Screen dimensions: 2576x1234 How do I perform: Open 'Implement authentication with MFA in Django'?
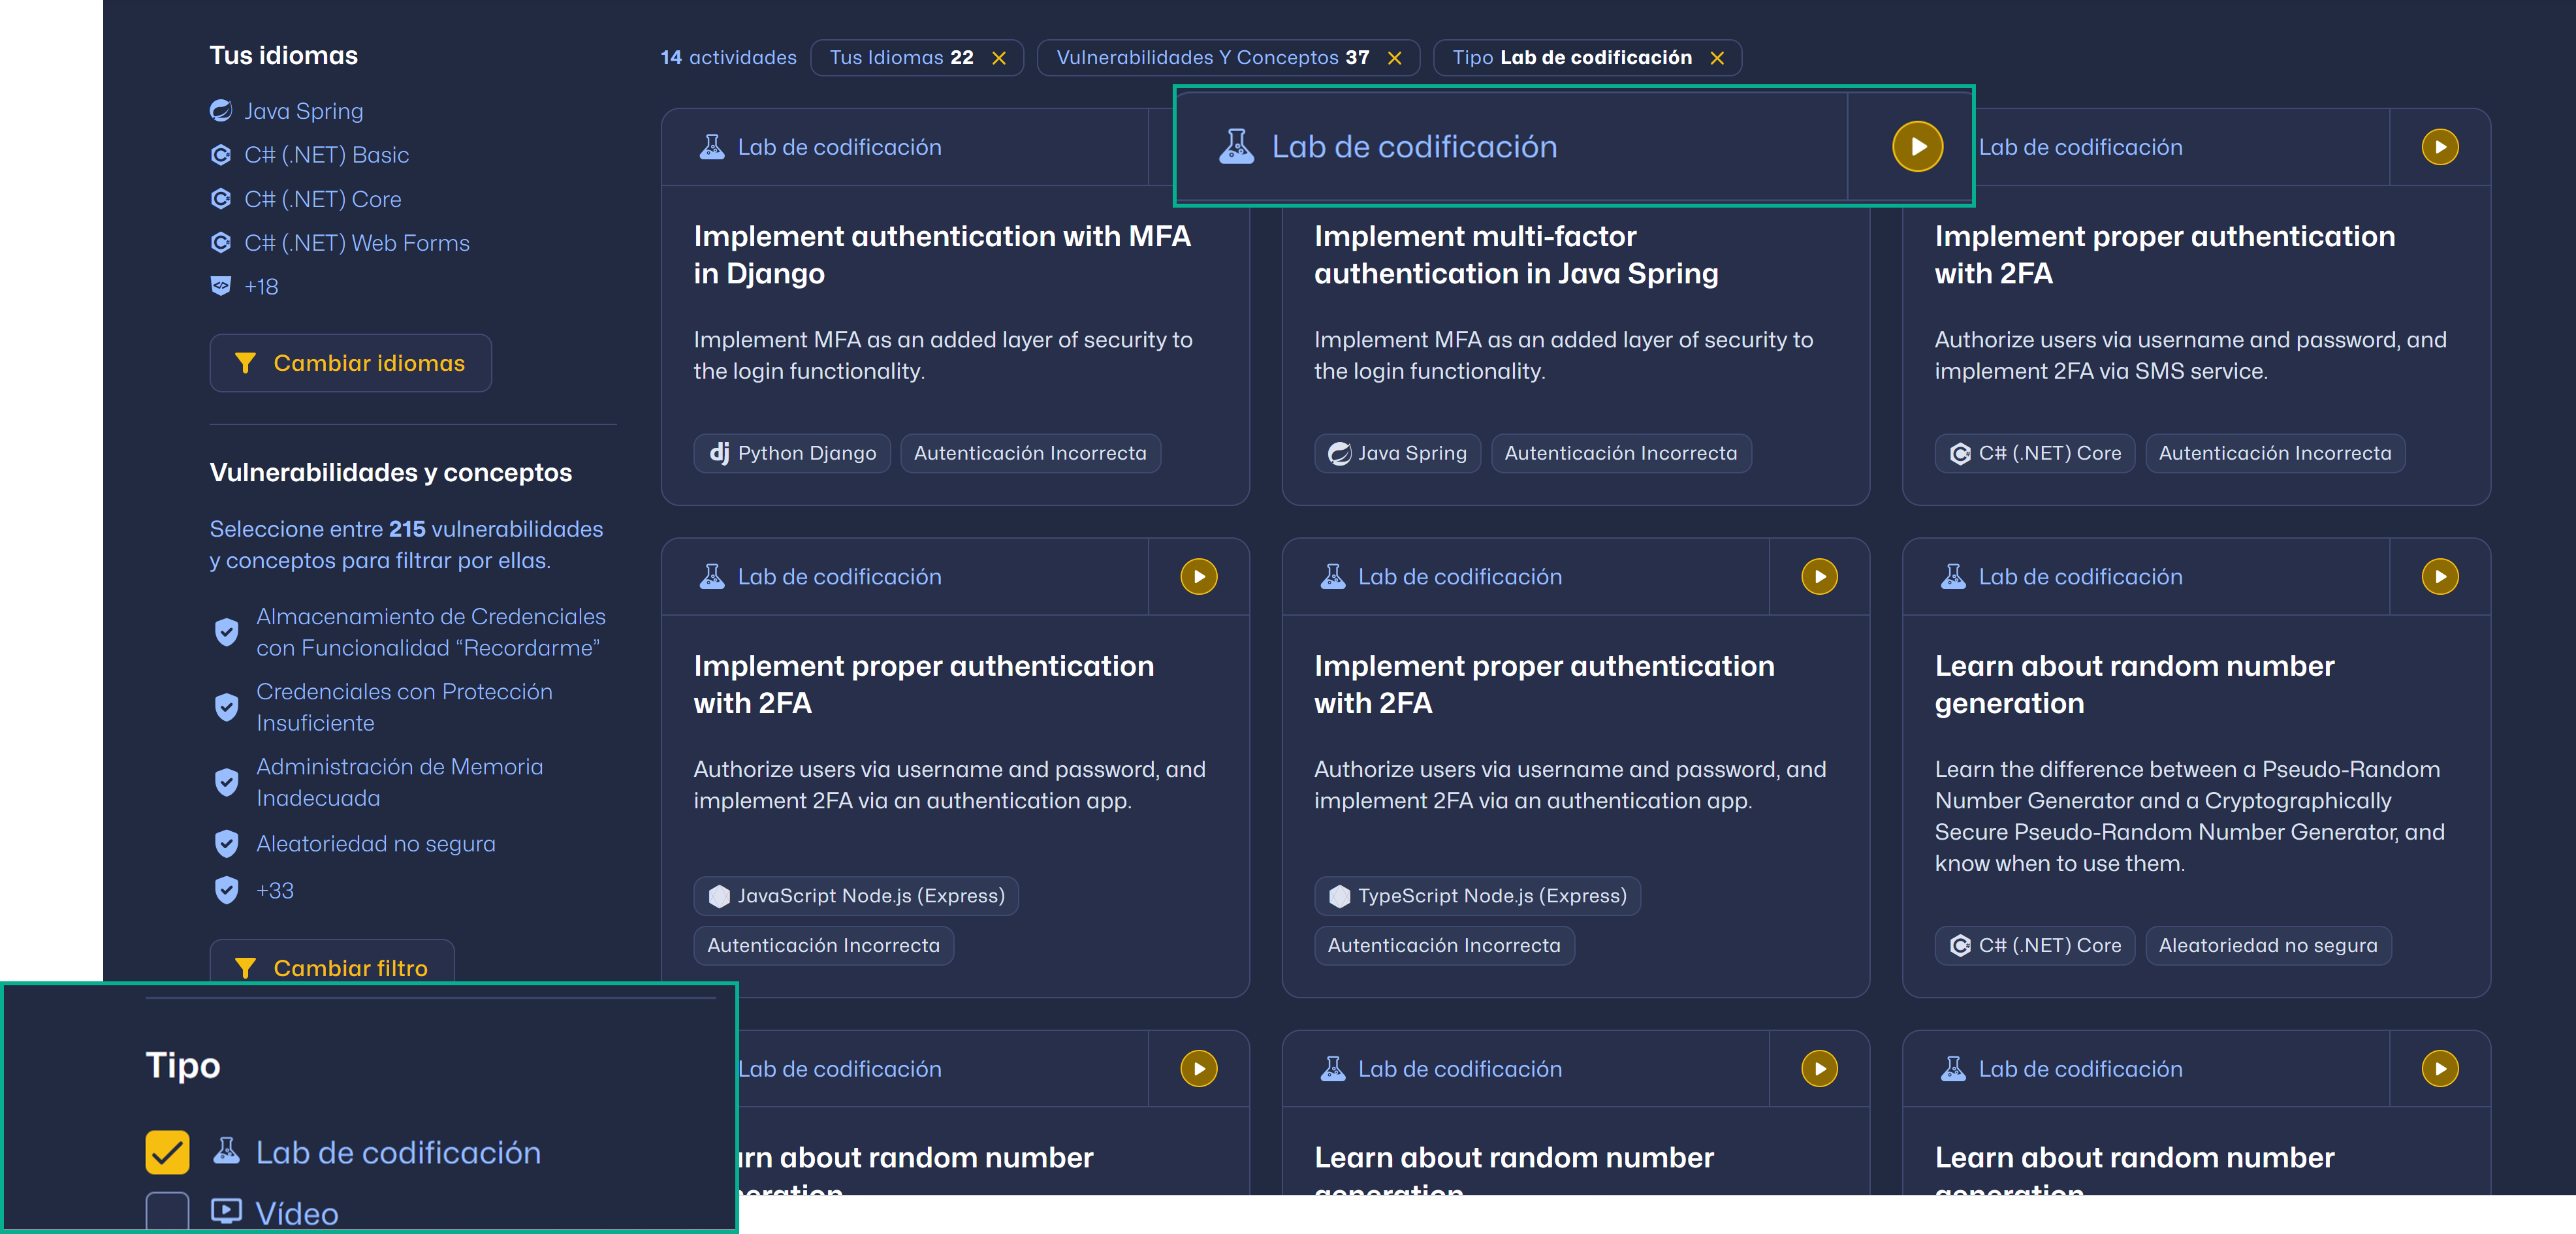coord(942,255)
